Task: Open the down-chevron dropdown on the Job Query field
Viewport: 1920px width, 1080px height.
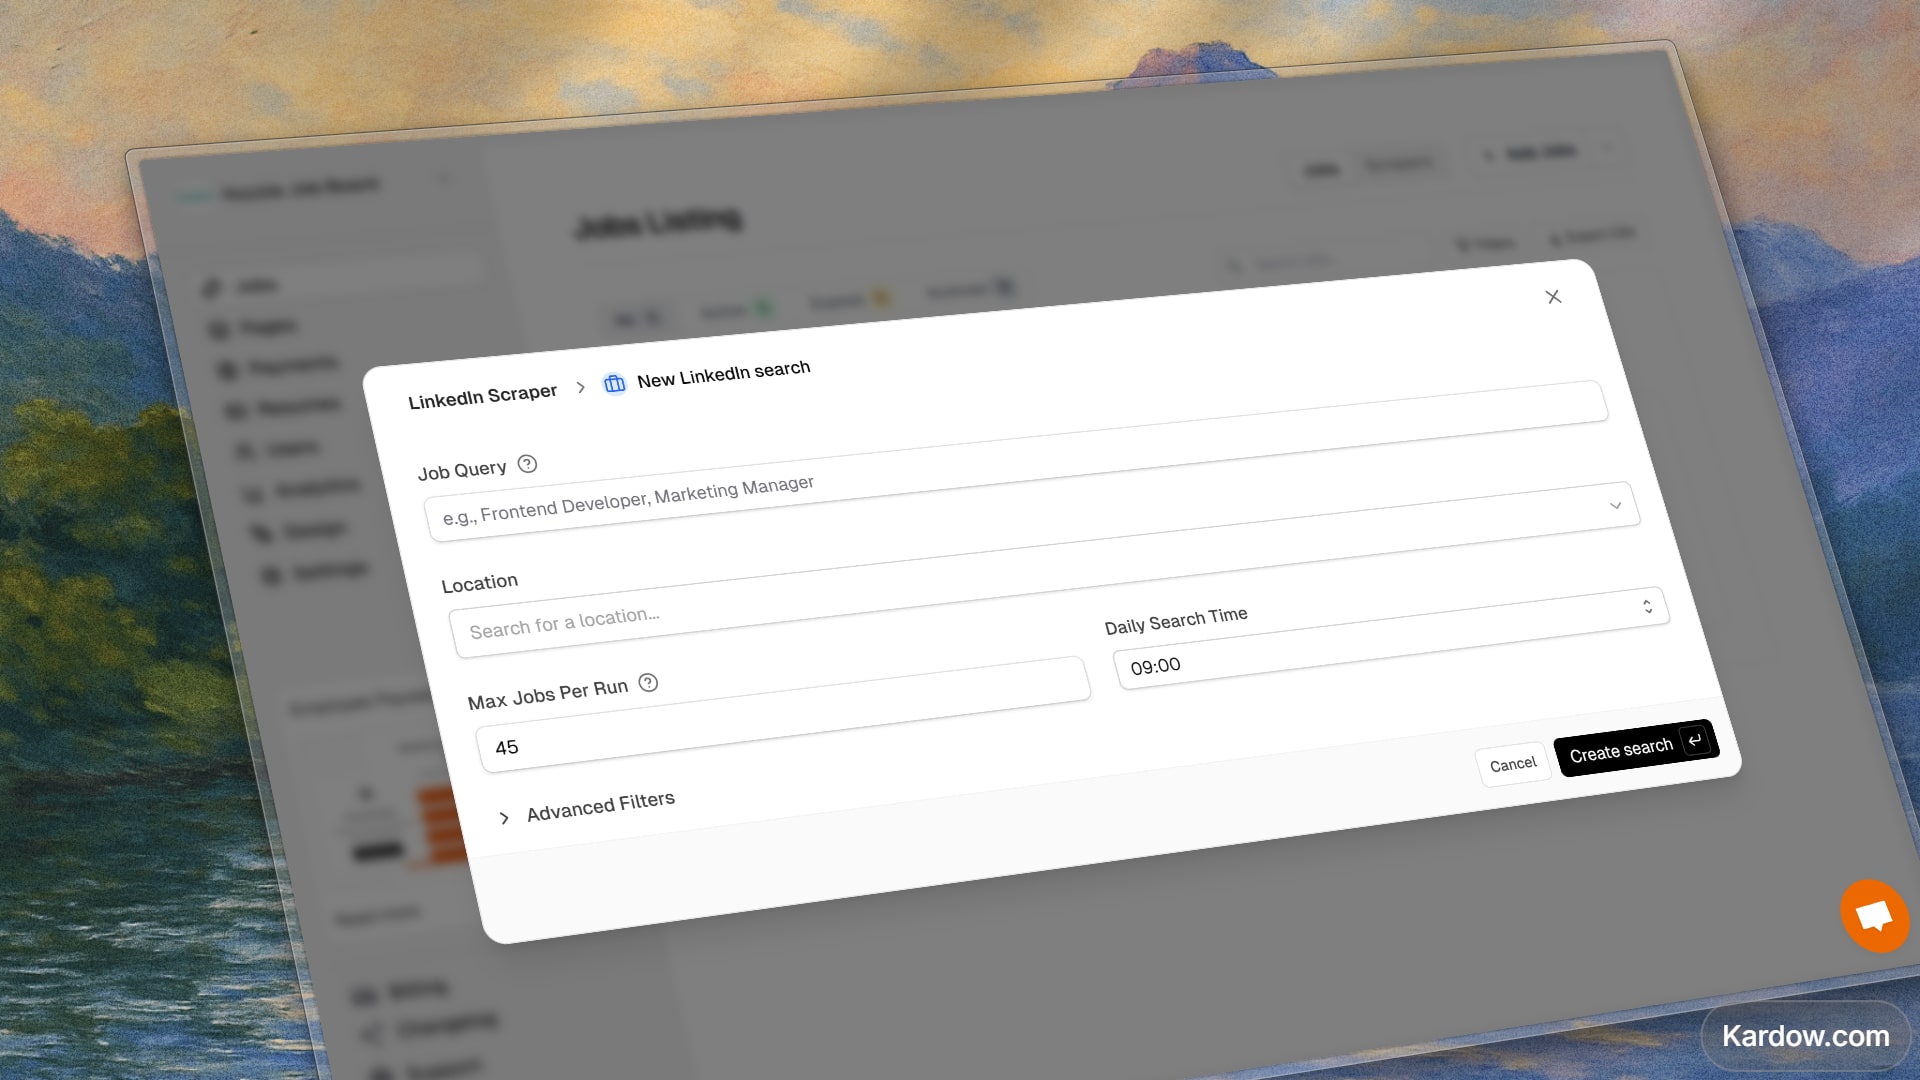Action: (1615, 505)
